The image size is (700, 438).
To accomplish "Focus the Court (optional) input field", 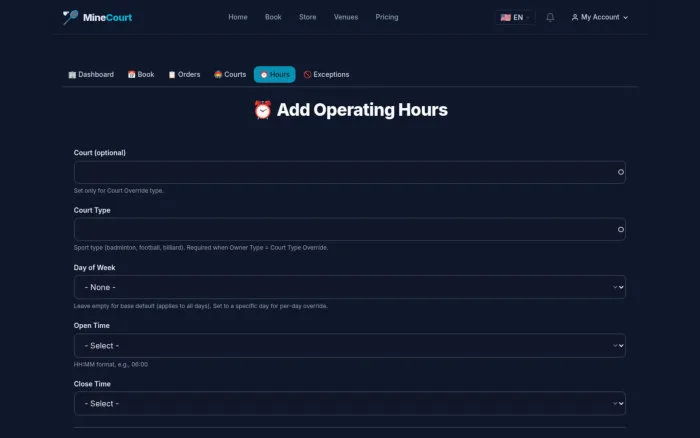I will pyautogui.click(x=350, y=172).
